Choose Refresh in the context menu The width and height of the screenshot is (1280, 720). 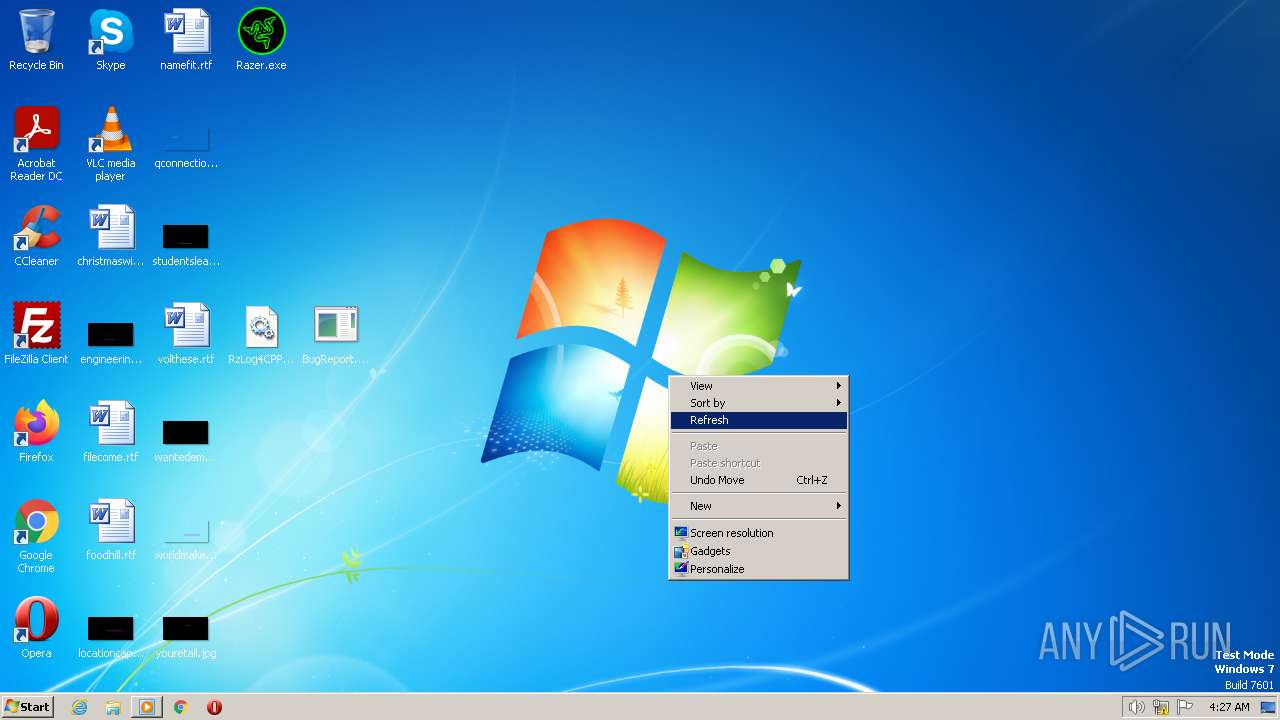coord(758,420)
